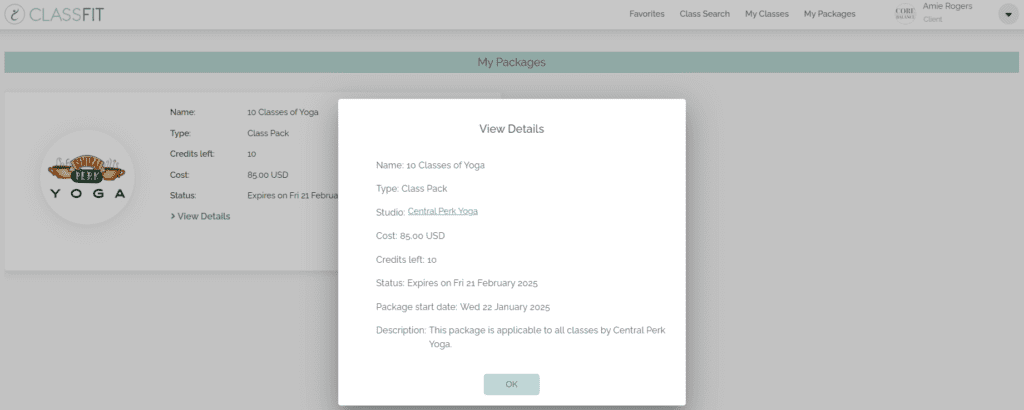Open My Classes from navigation
The width and height of the screenshot is (1024, 410).
click(x=766, y=14)
